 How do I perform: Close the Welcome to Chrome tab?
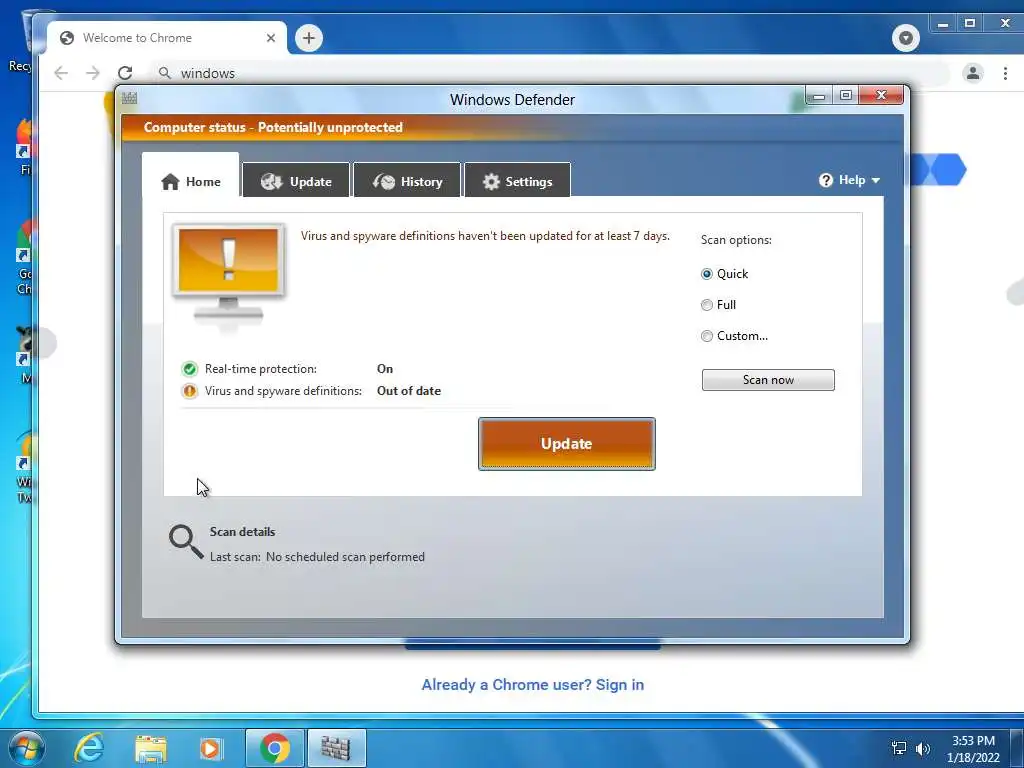pyautogui.click(x=270, y=38)
